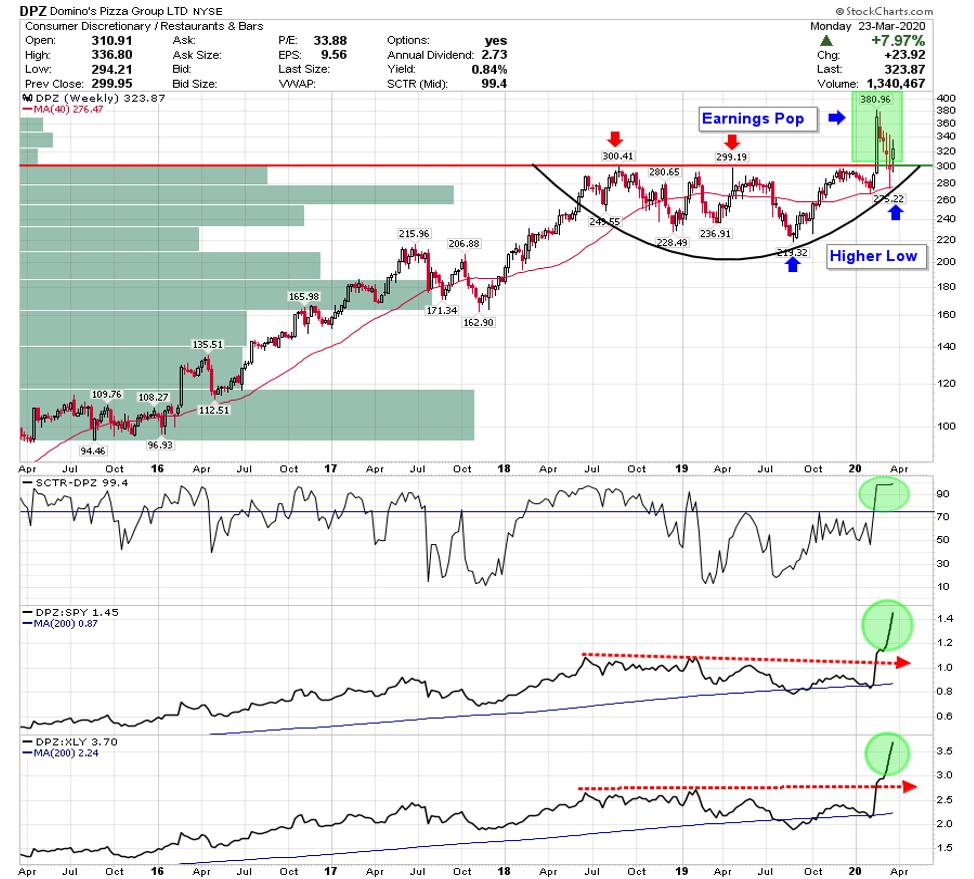Click the red dashed arrowhead in DPZ:SPY panel
This screenshot has height=879, width=974.
(905, 662)
